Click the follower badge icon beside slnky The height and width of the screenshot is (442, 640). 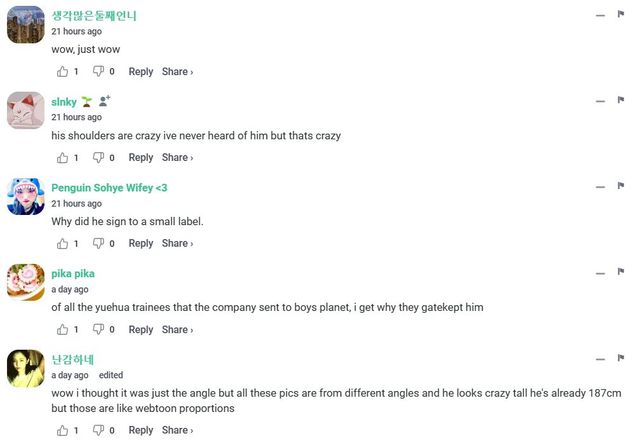pos(104,101)
